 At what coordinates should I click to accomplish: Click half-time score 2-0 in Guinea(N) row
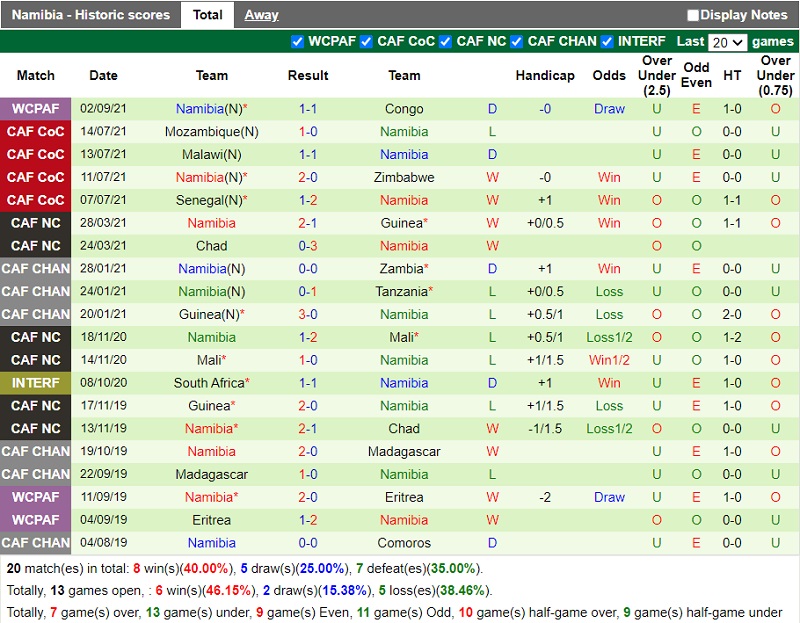pyautogui.click(x=732, y=314)
